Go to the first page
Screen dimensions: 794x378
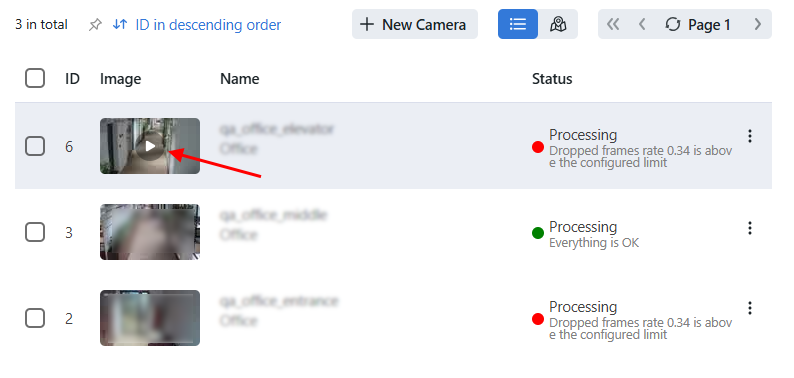(613, 24)
